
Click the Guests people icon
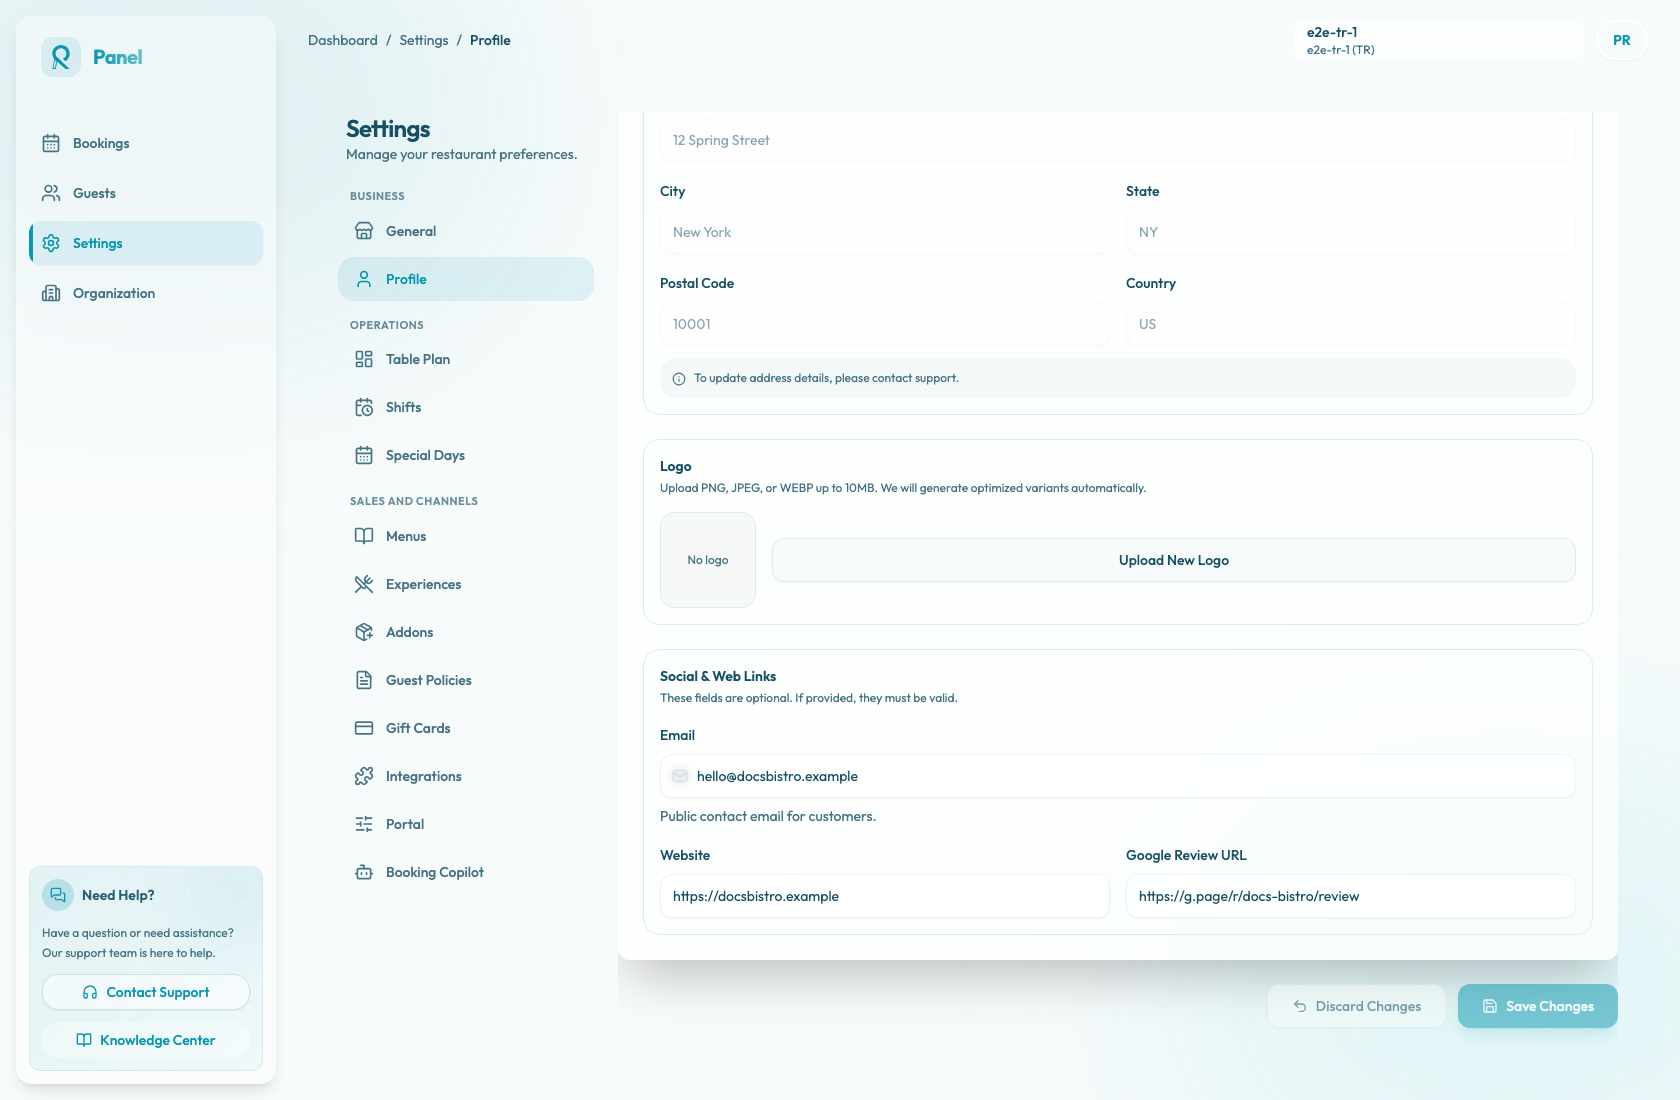[51, 193]
